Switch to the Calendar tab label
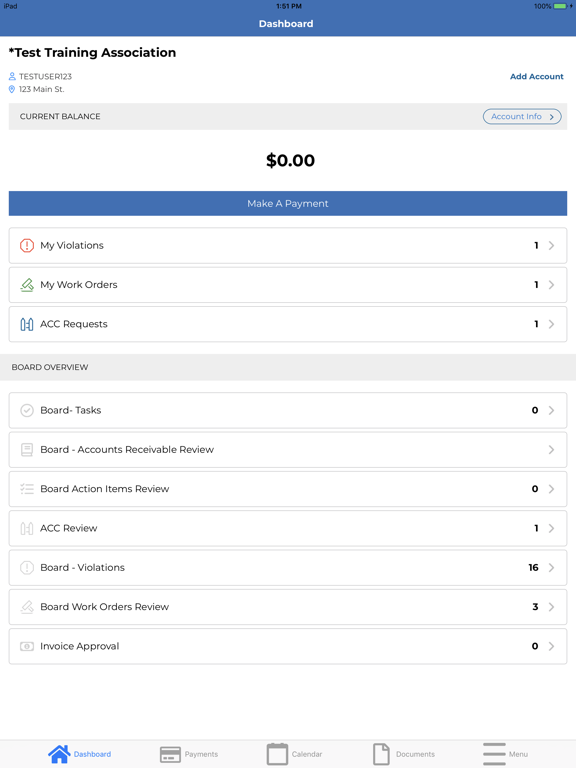The image size is (576, 768). click(307, 754)
